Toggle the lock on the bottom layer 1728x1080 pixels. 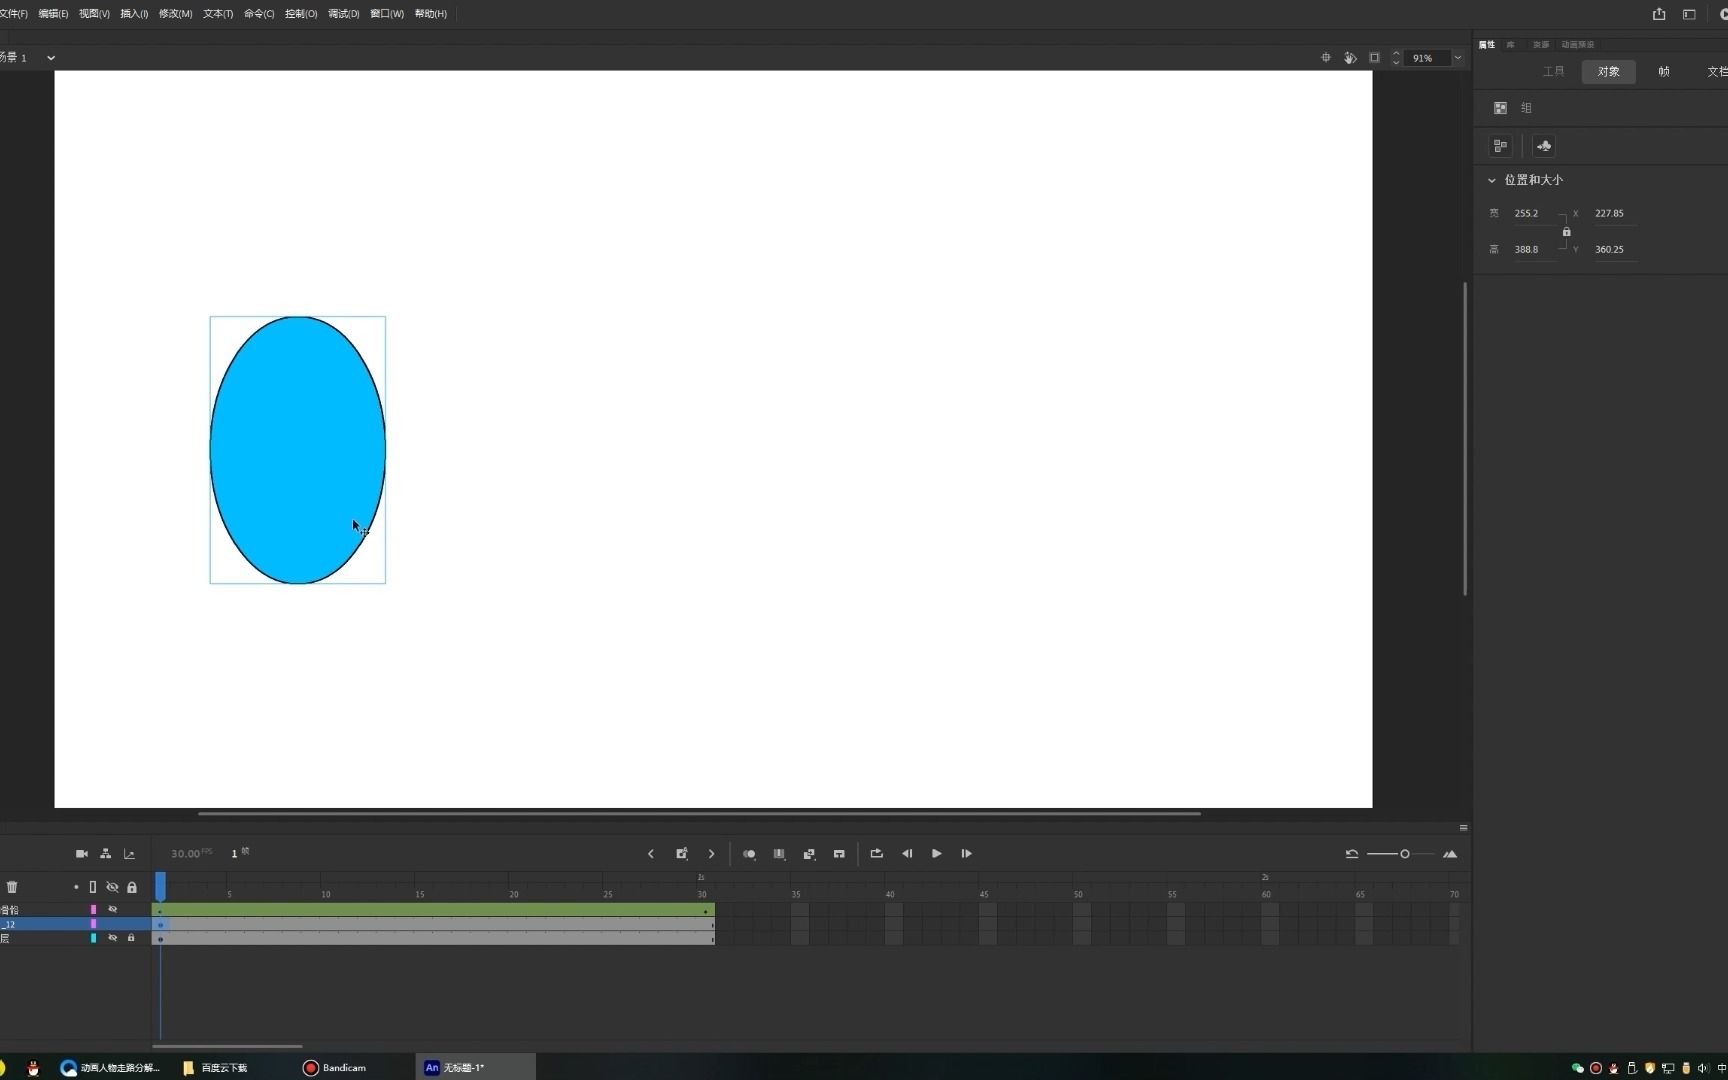tap(131, 938)
